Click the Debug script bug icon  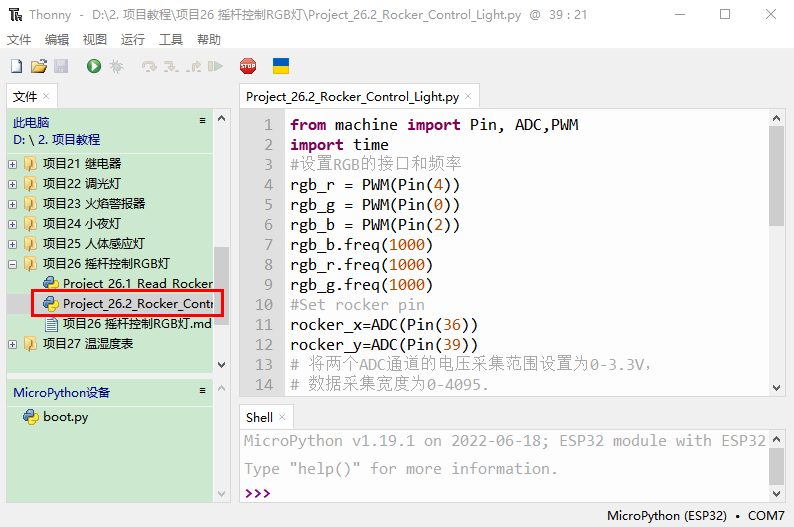pos(117,66)
